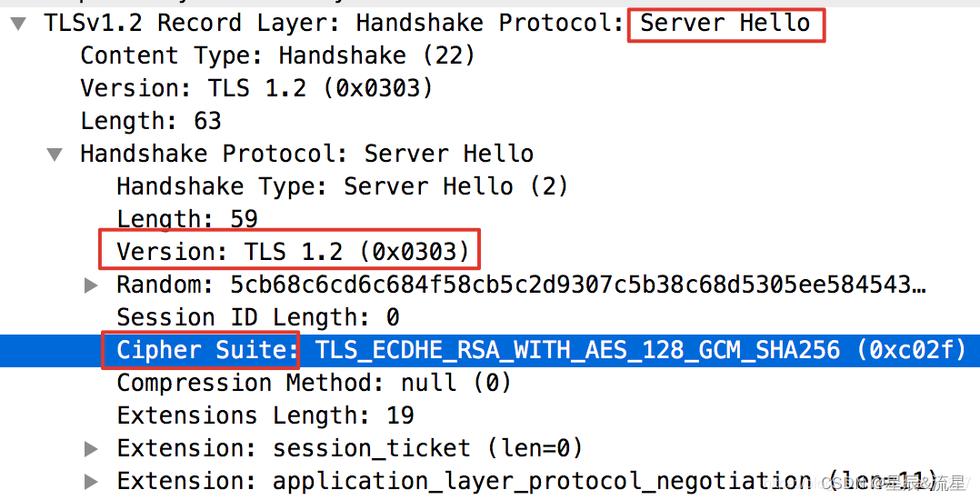Select the Session ID Length: 0 row

tap(258, 318)
